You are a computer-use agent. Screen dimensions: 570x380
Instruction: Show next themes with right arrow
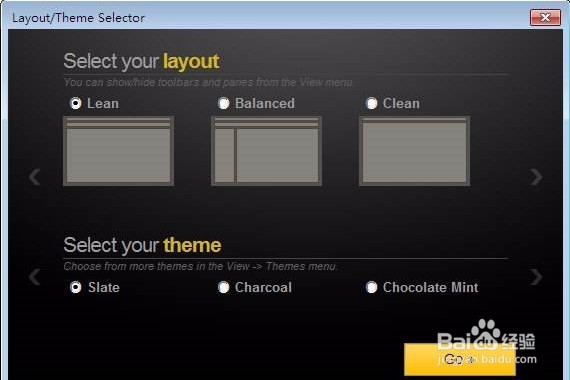536,277
